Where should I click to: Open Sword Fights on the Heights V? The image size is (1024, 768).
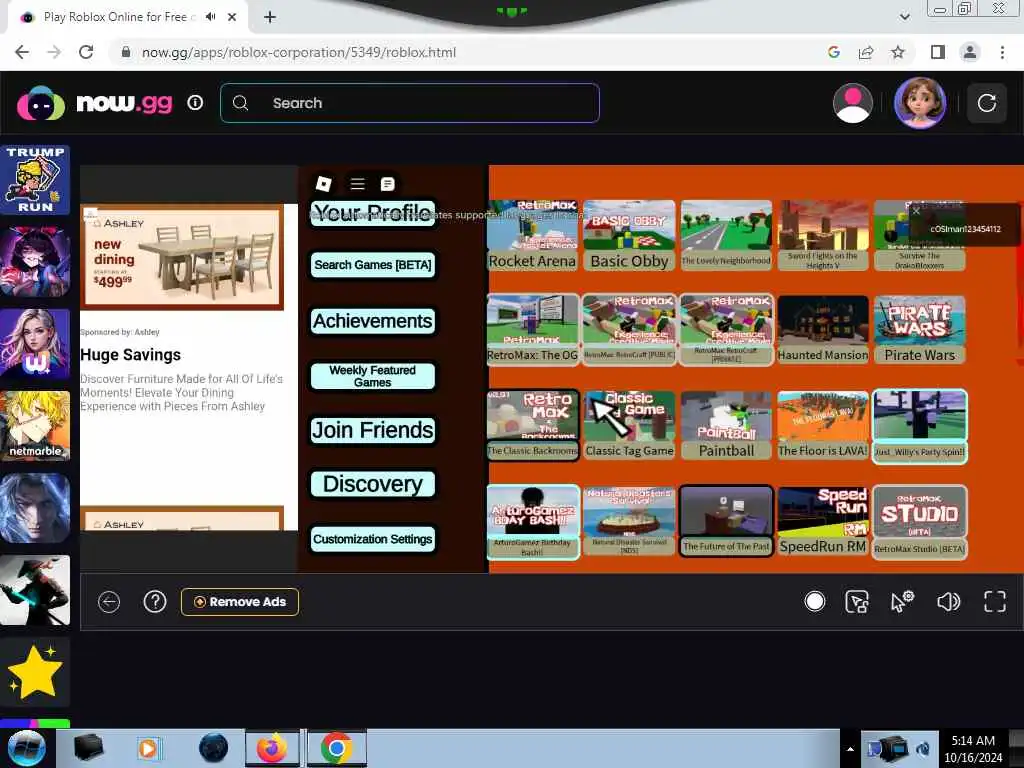click(823, 236)
